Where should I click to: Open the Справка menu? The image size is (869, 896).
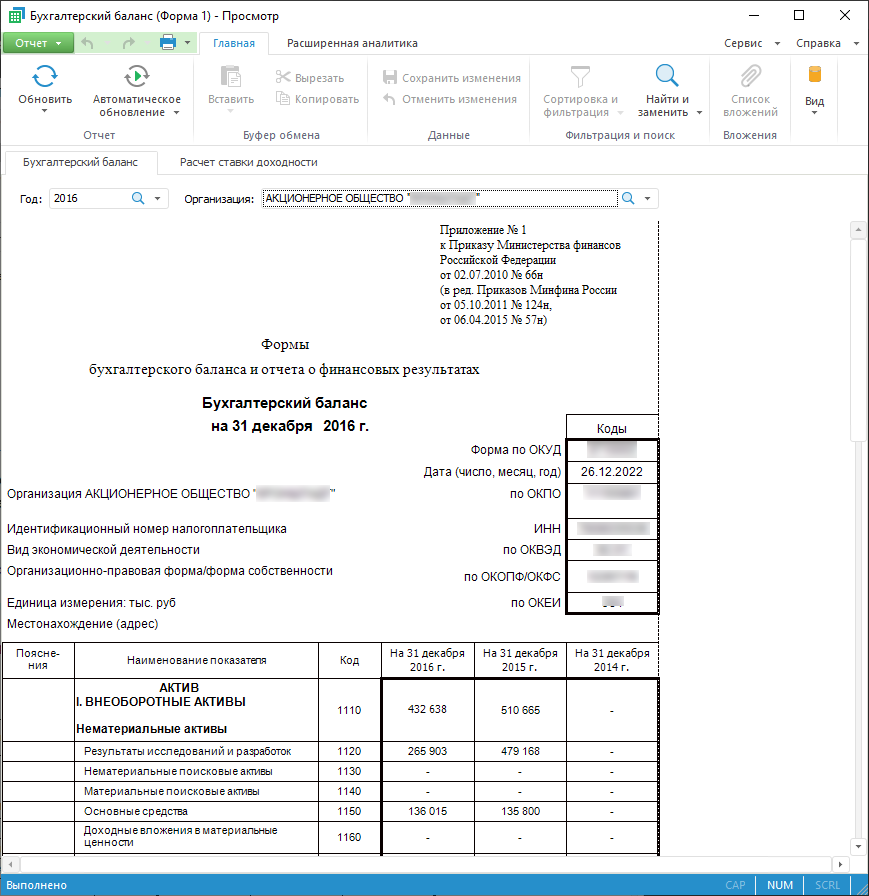(x=827, y=43)
